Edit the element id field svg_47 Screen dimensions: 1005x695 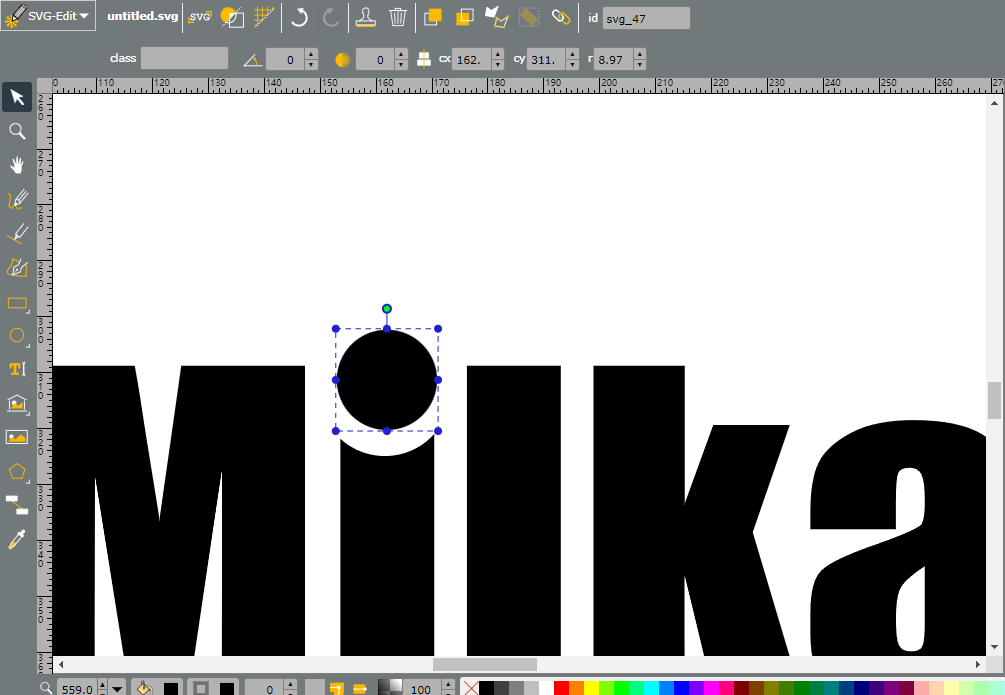[x=646, y=19]
